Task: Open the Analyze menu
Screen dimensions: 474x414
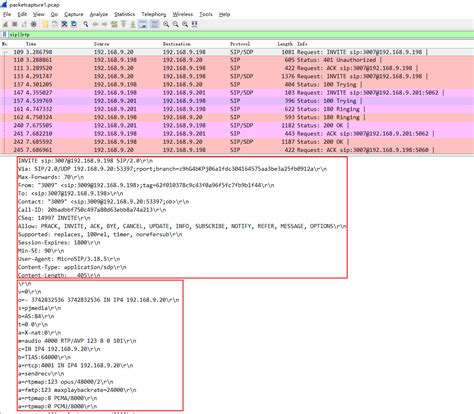Action: coord(99,14)
